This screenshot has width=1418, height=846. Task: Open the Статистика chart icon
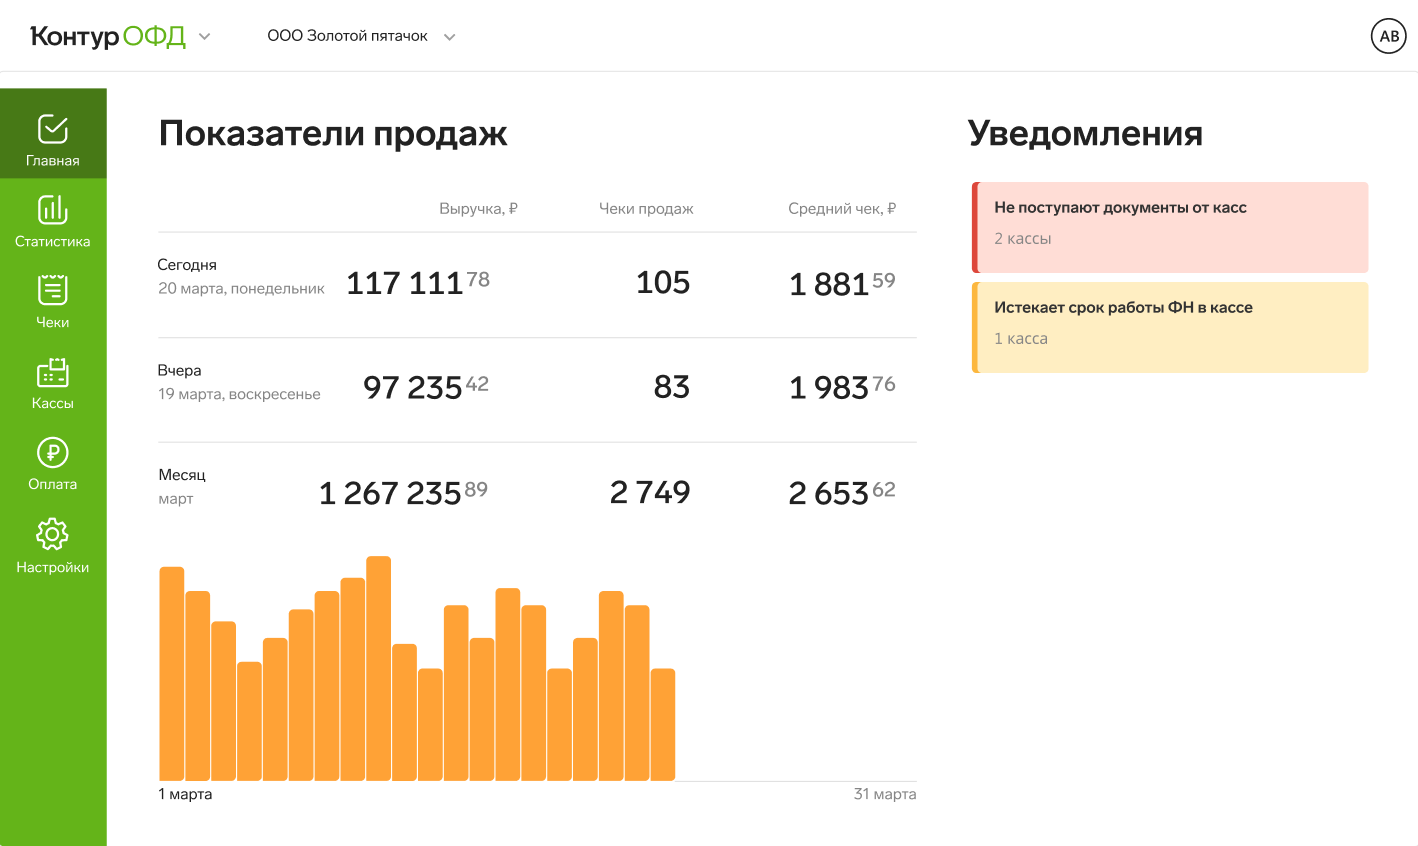(x=53, y=210)
